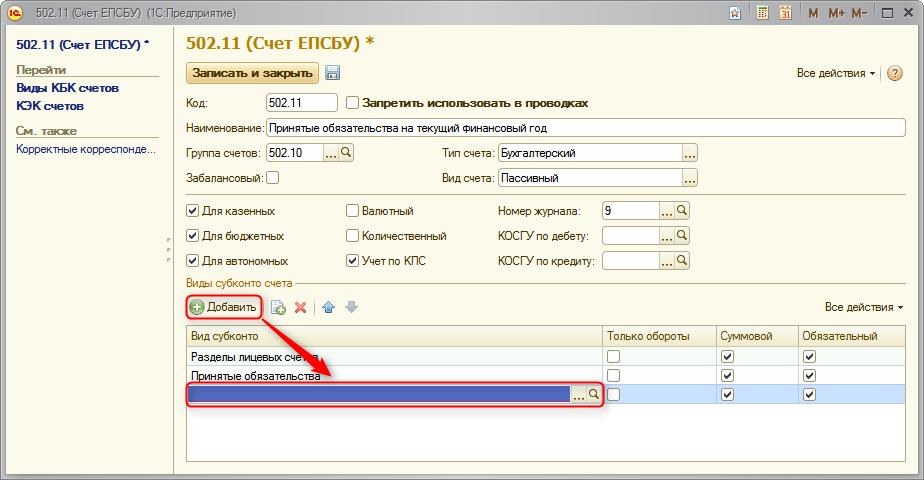
Task: Move the subconto row up with the blue arrow
Action: click(x=329, y=307)
